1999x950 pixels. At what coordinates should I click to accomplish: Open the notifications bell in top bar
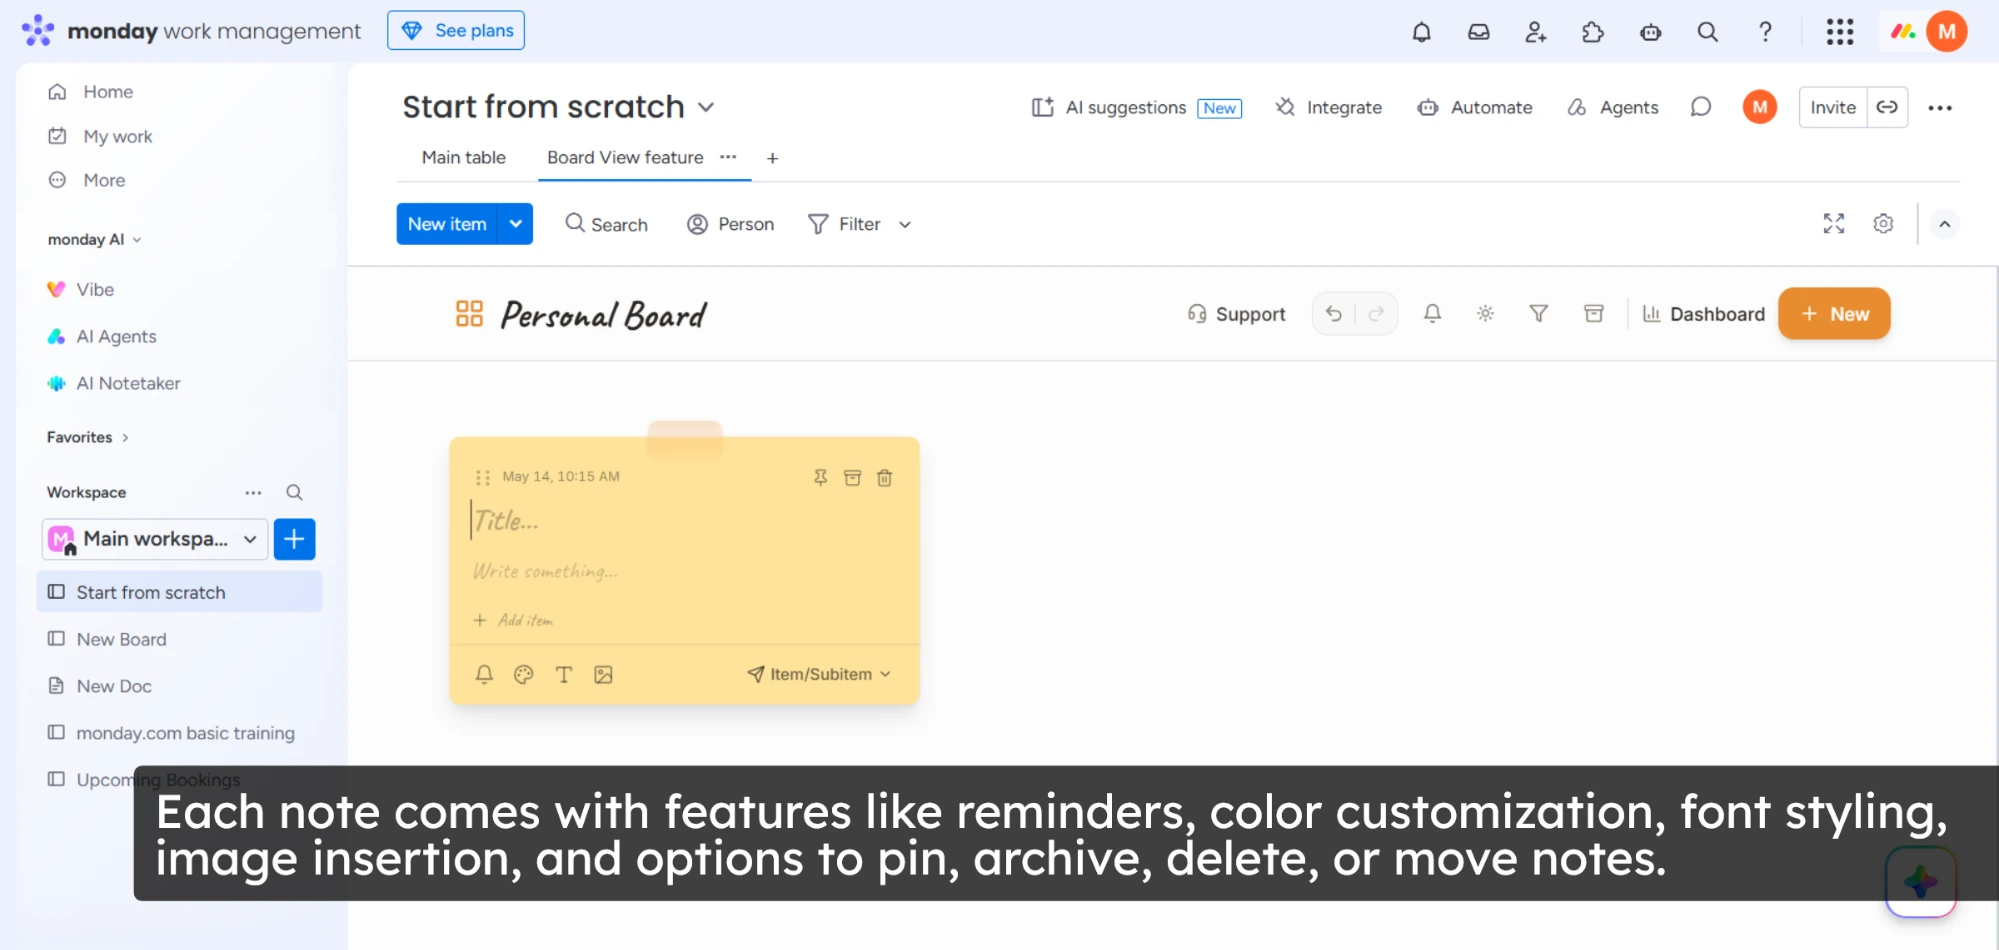tap(1421, 32)
